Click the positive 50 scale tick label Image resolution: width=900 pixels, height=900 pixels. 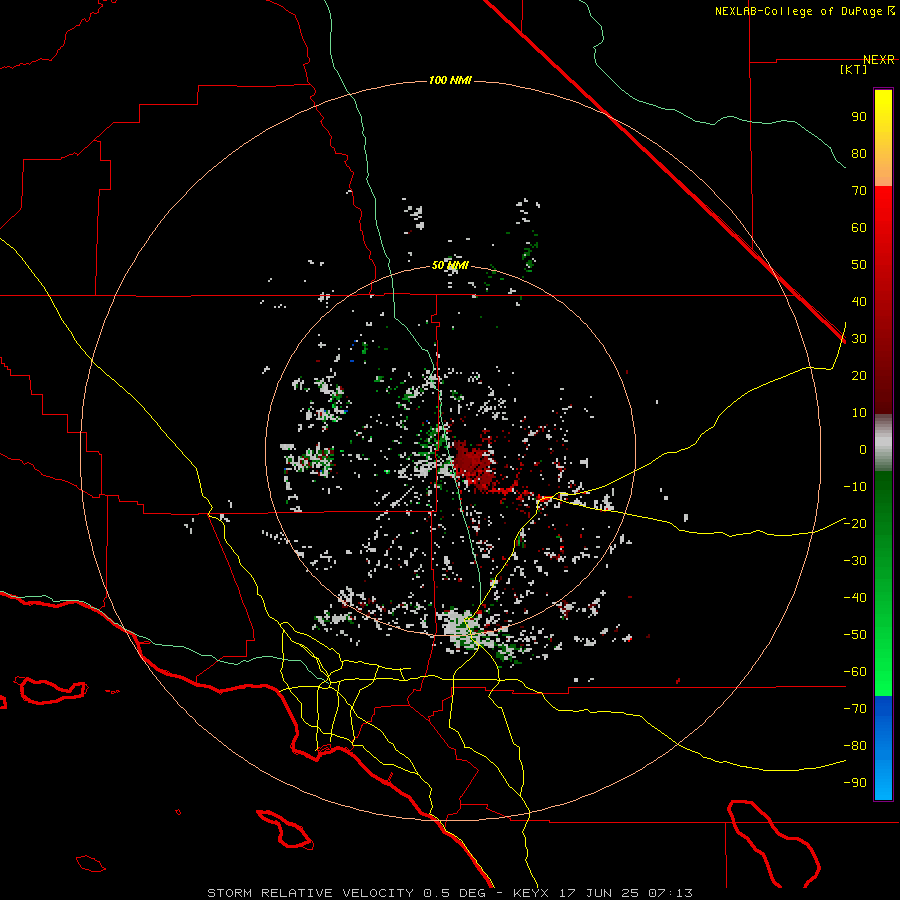[859, 265]
